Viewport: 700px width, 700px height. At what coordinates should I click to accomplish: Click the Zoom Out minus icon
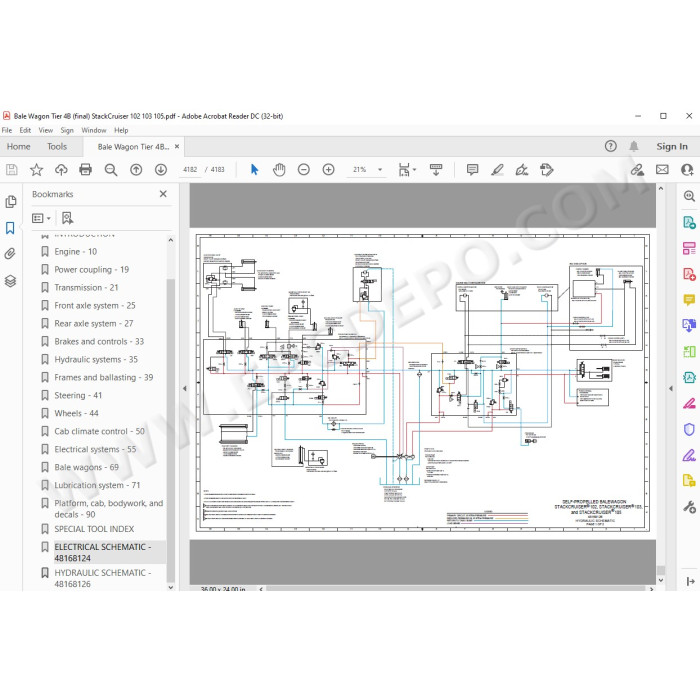click(304, 170)
